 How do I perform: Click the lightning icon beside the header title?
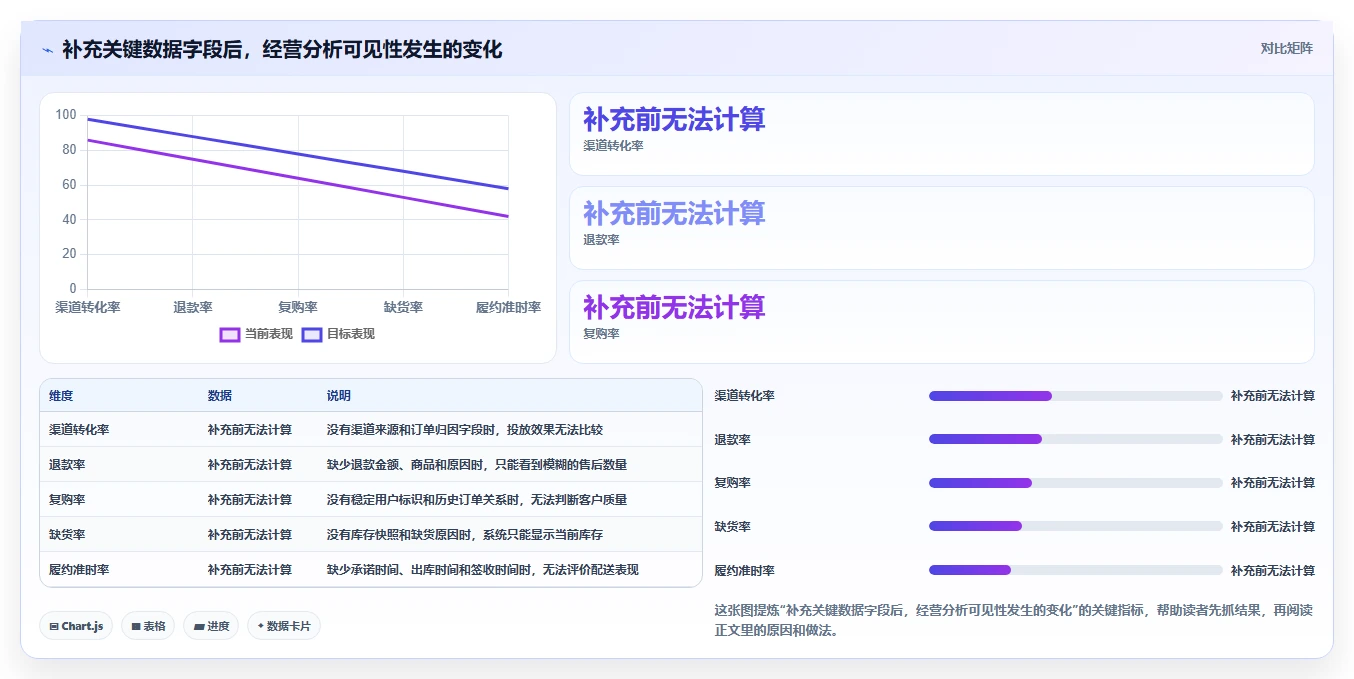[47, 50]
